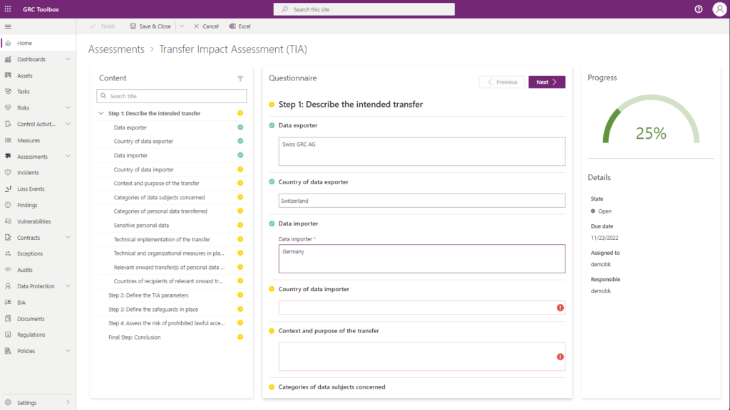The width and height of the screenshot is (730, 410).
Task: Click the yellow status dot for Step 4 row
Action: pos(240,323)
